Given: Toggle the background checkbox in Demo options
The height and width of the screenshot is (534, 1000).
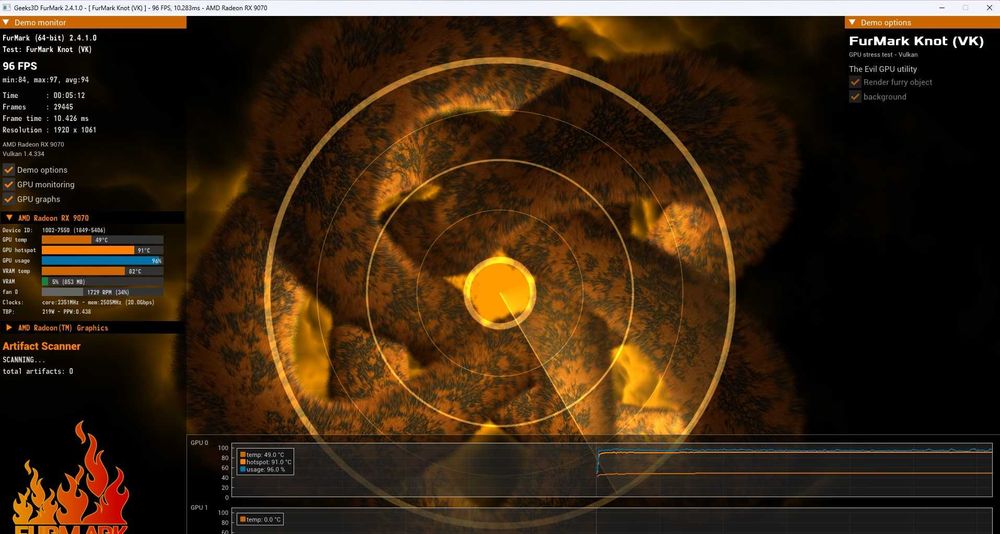Looking at the screenshot, I should 855,97.
